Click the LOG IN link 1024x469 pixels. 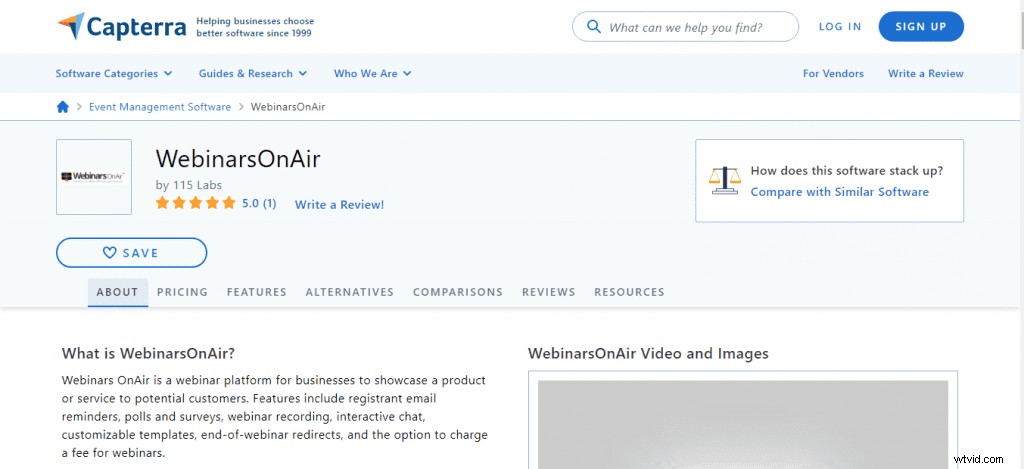[840, 27]
